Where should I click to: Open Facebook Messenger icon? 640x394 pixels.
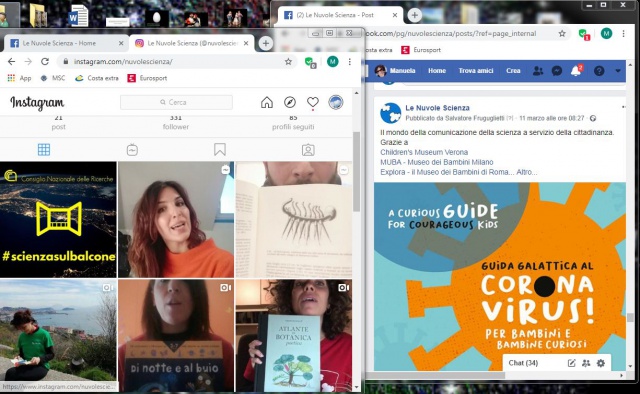557,71
